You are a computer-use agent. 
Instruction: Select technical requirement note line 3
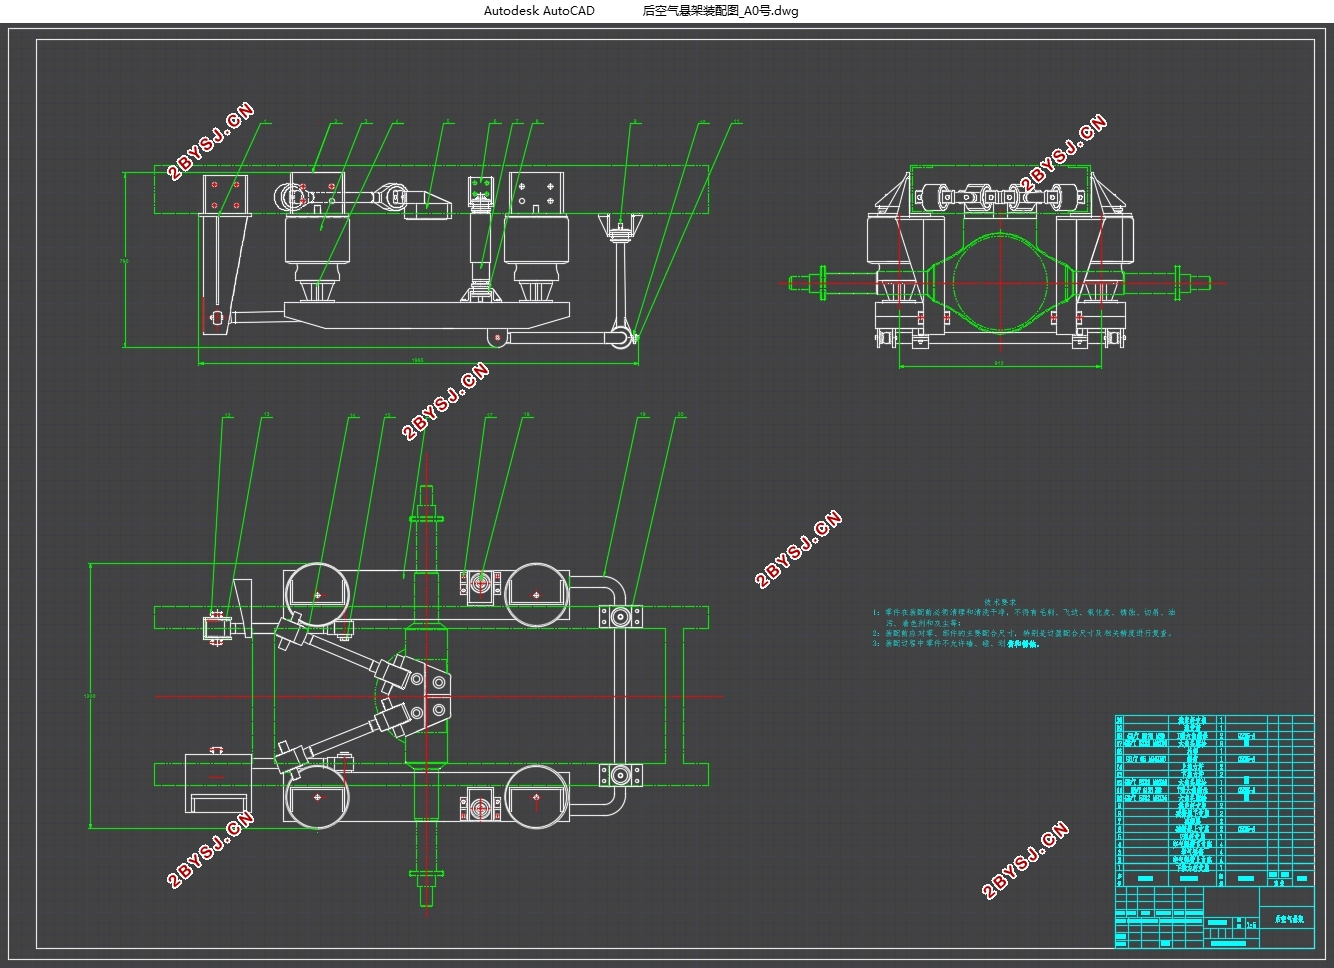click(x=956, y=644)
